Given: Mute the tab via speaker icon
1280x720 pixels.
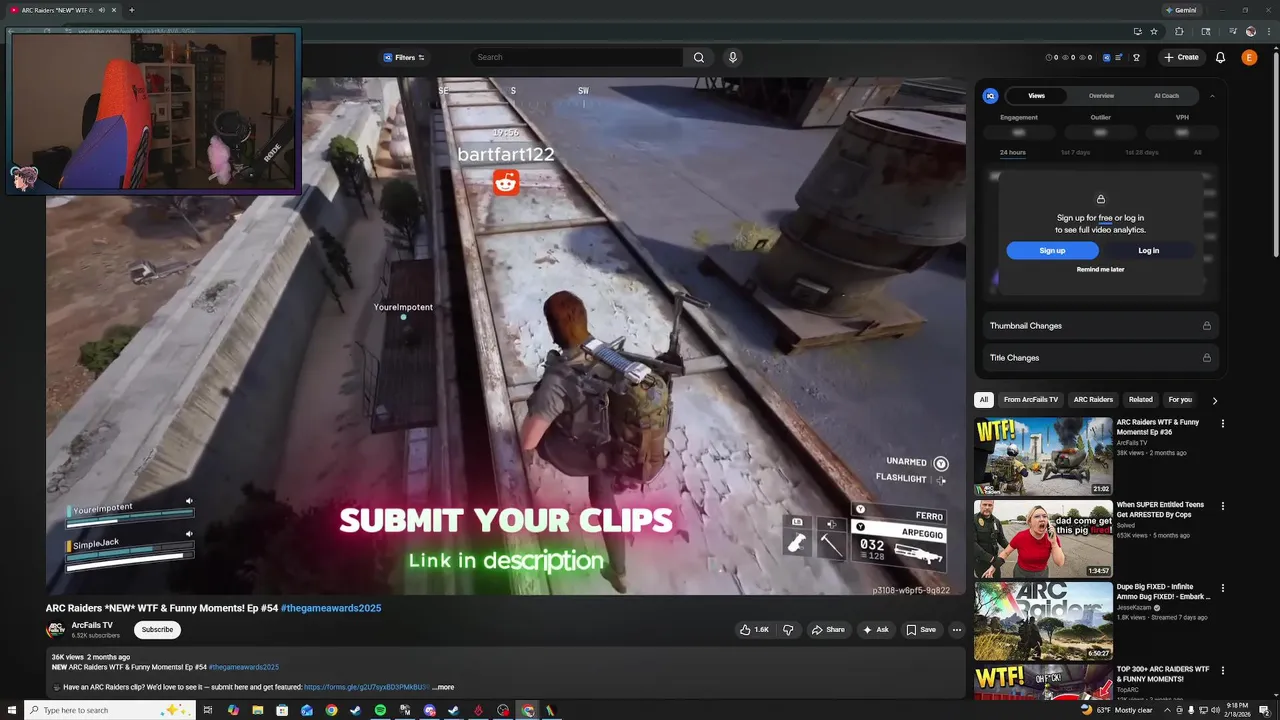Looking at the screenshot, I should pyautogui.click(x=101, y=10).
